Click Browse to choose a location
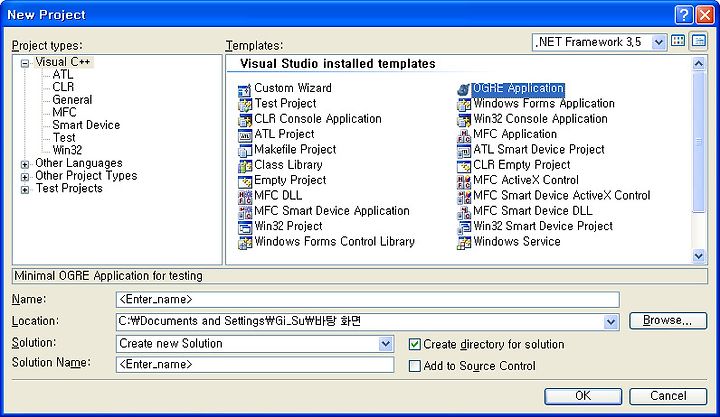Image resolution: width=720 pixels, height=417 pixels. point(668,320)
